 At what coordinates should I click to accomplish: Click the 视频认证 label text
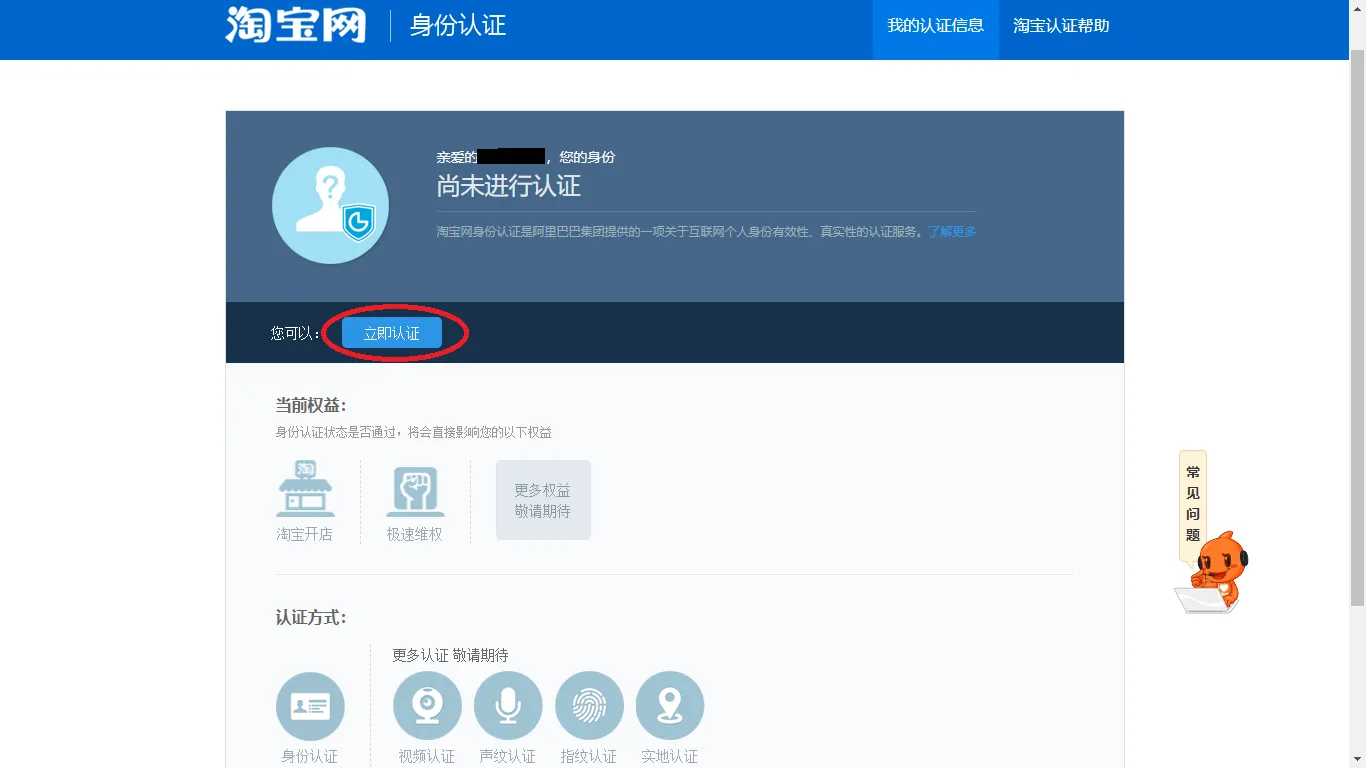(427, 757)
